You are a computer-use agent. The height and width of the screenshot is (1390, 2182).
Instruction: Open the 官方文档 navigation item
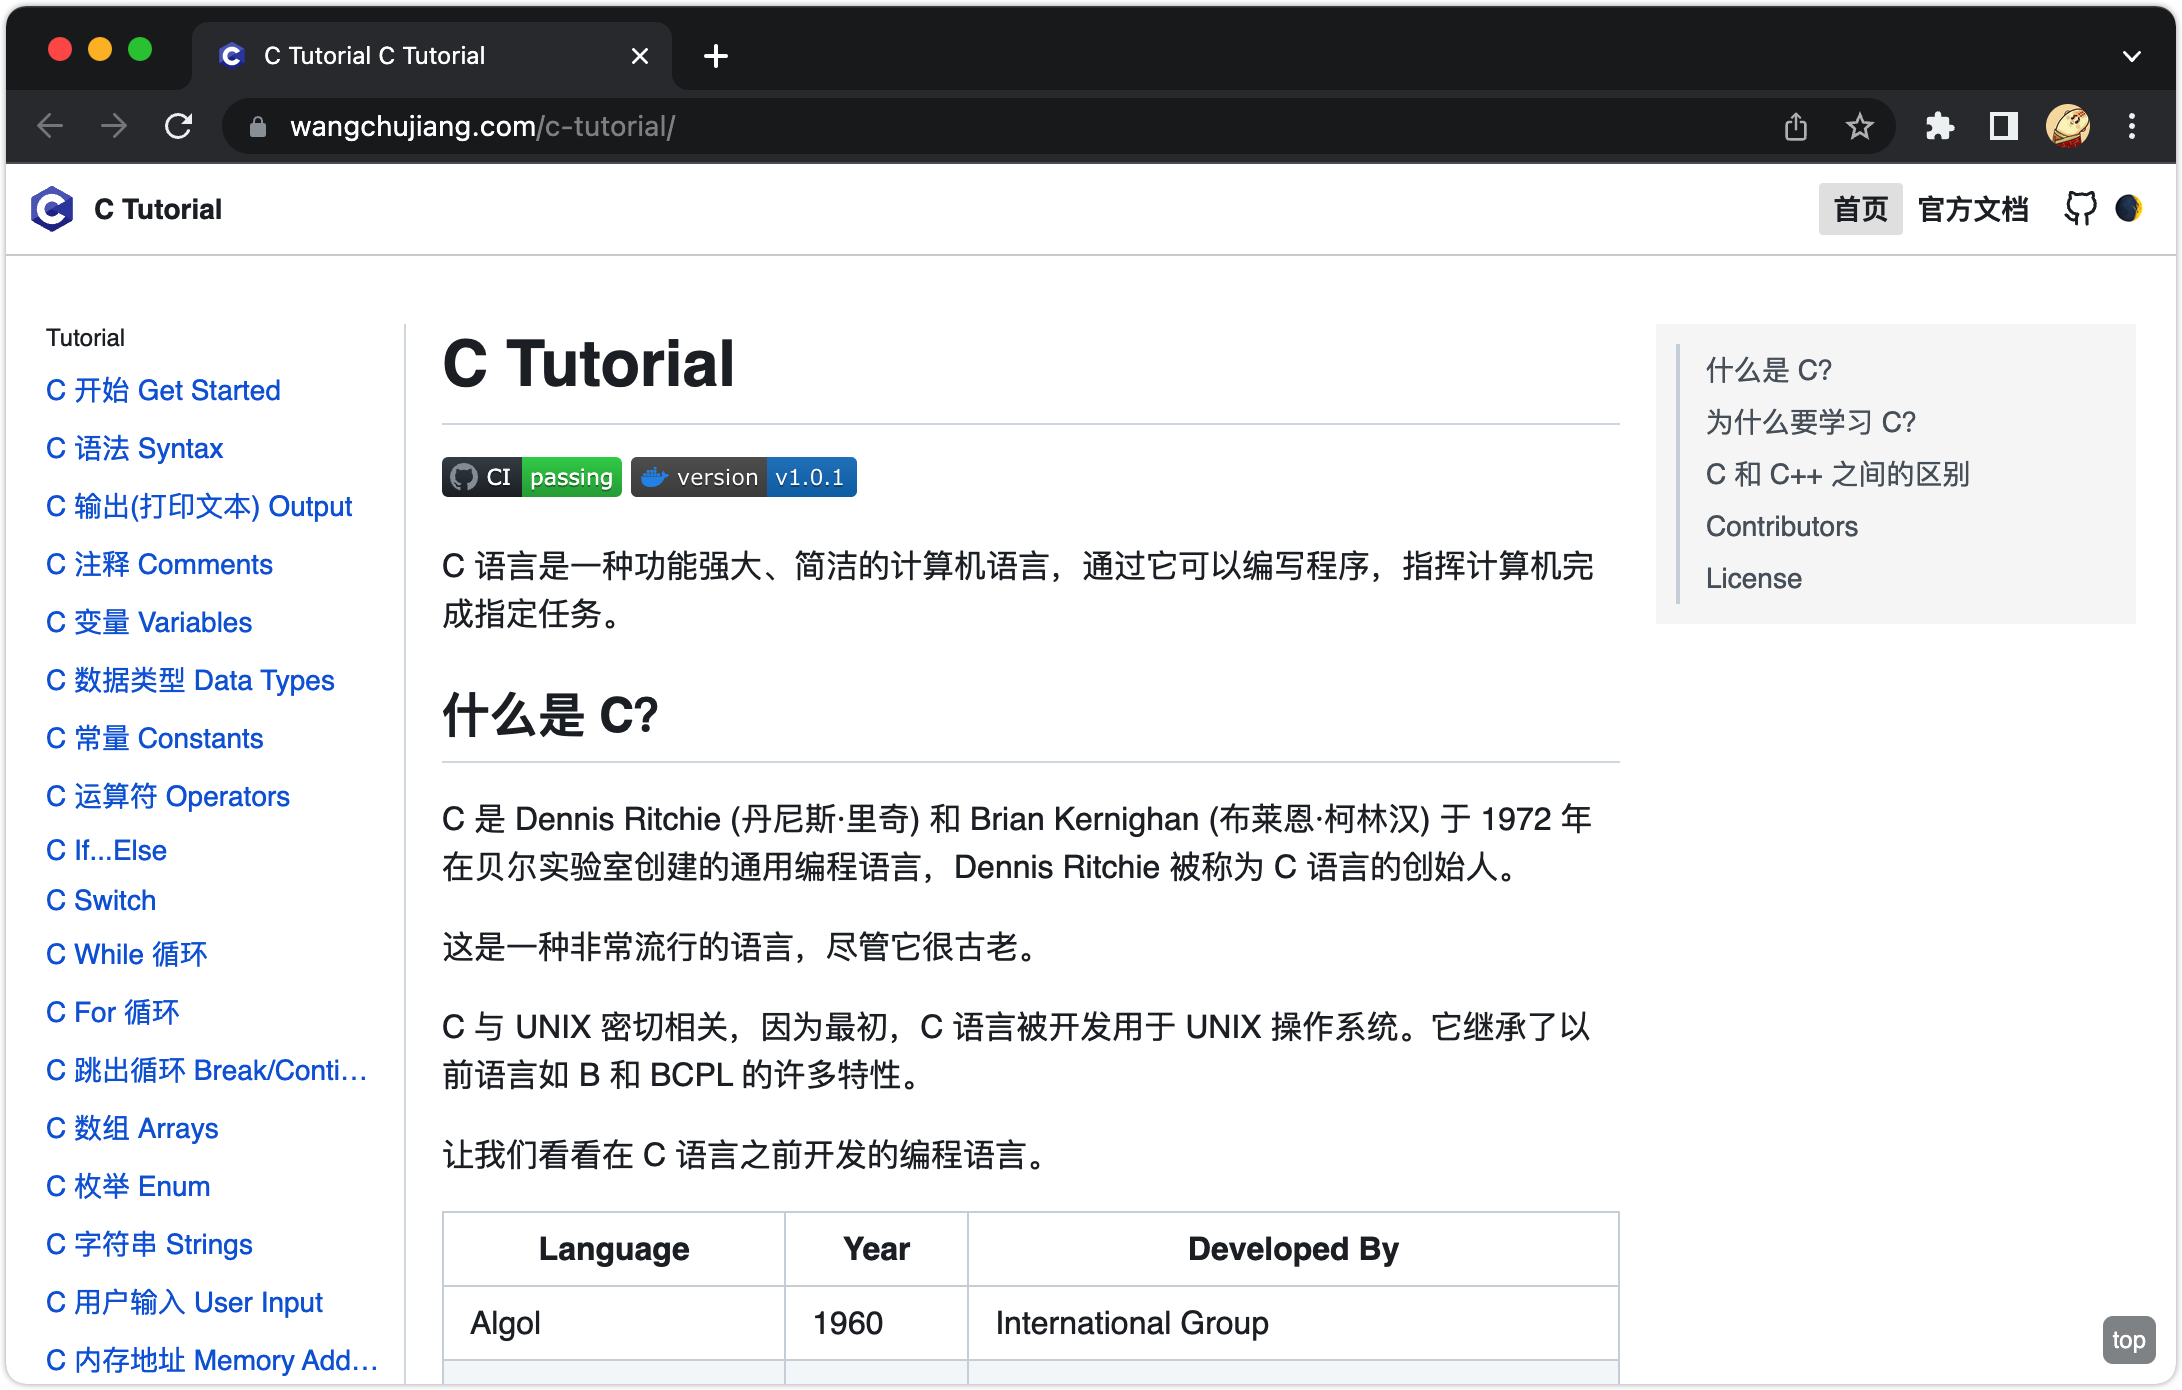click(1973, 209)
